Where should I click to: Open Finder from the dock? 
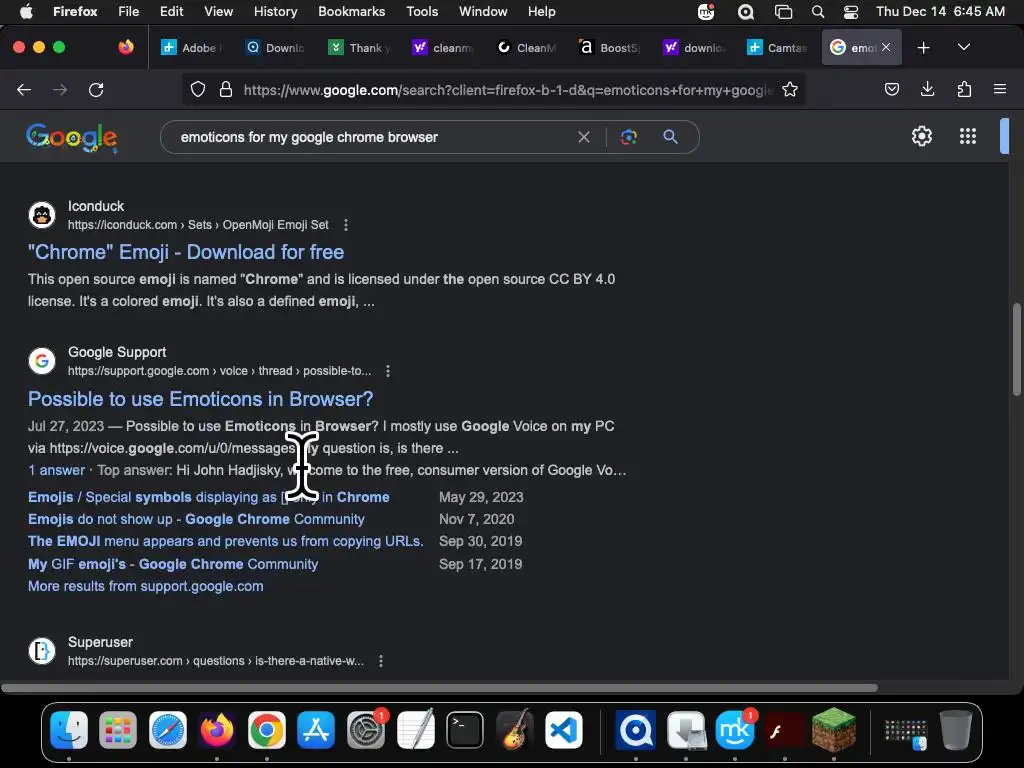[x=69, y=729]
